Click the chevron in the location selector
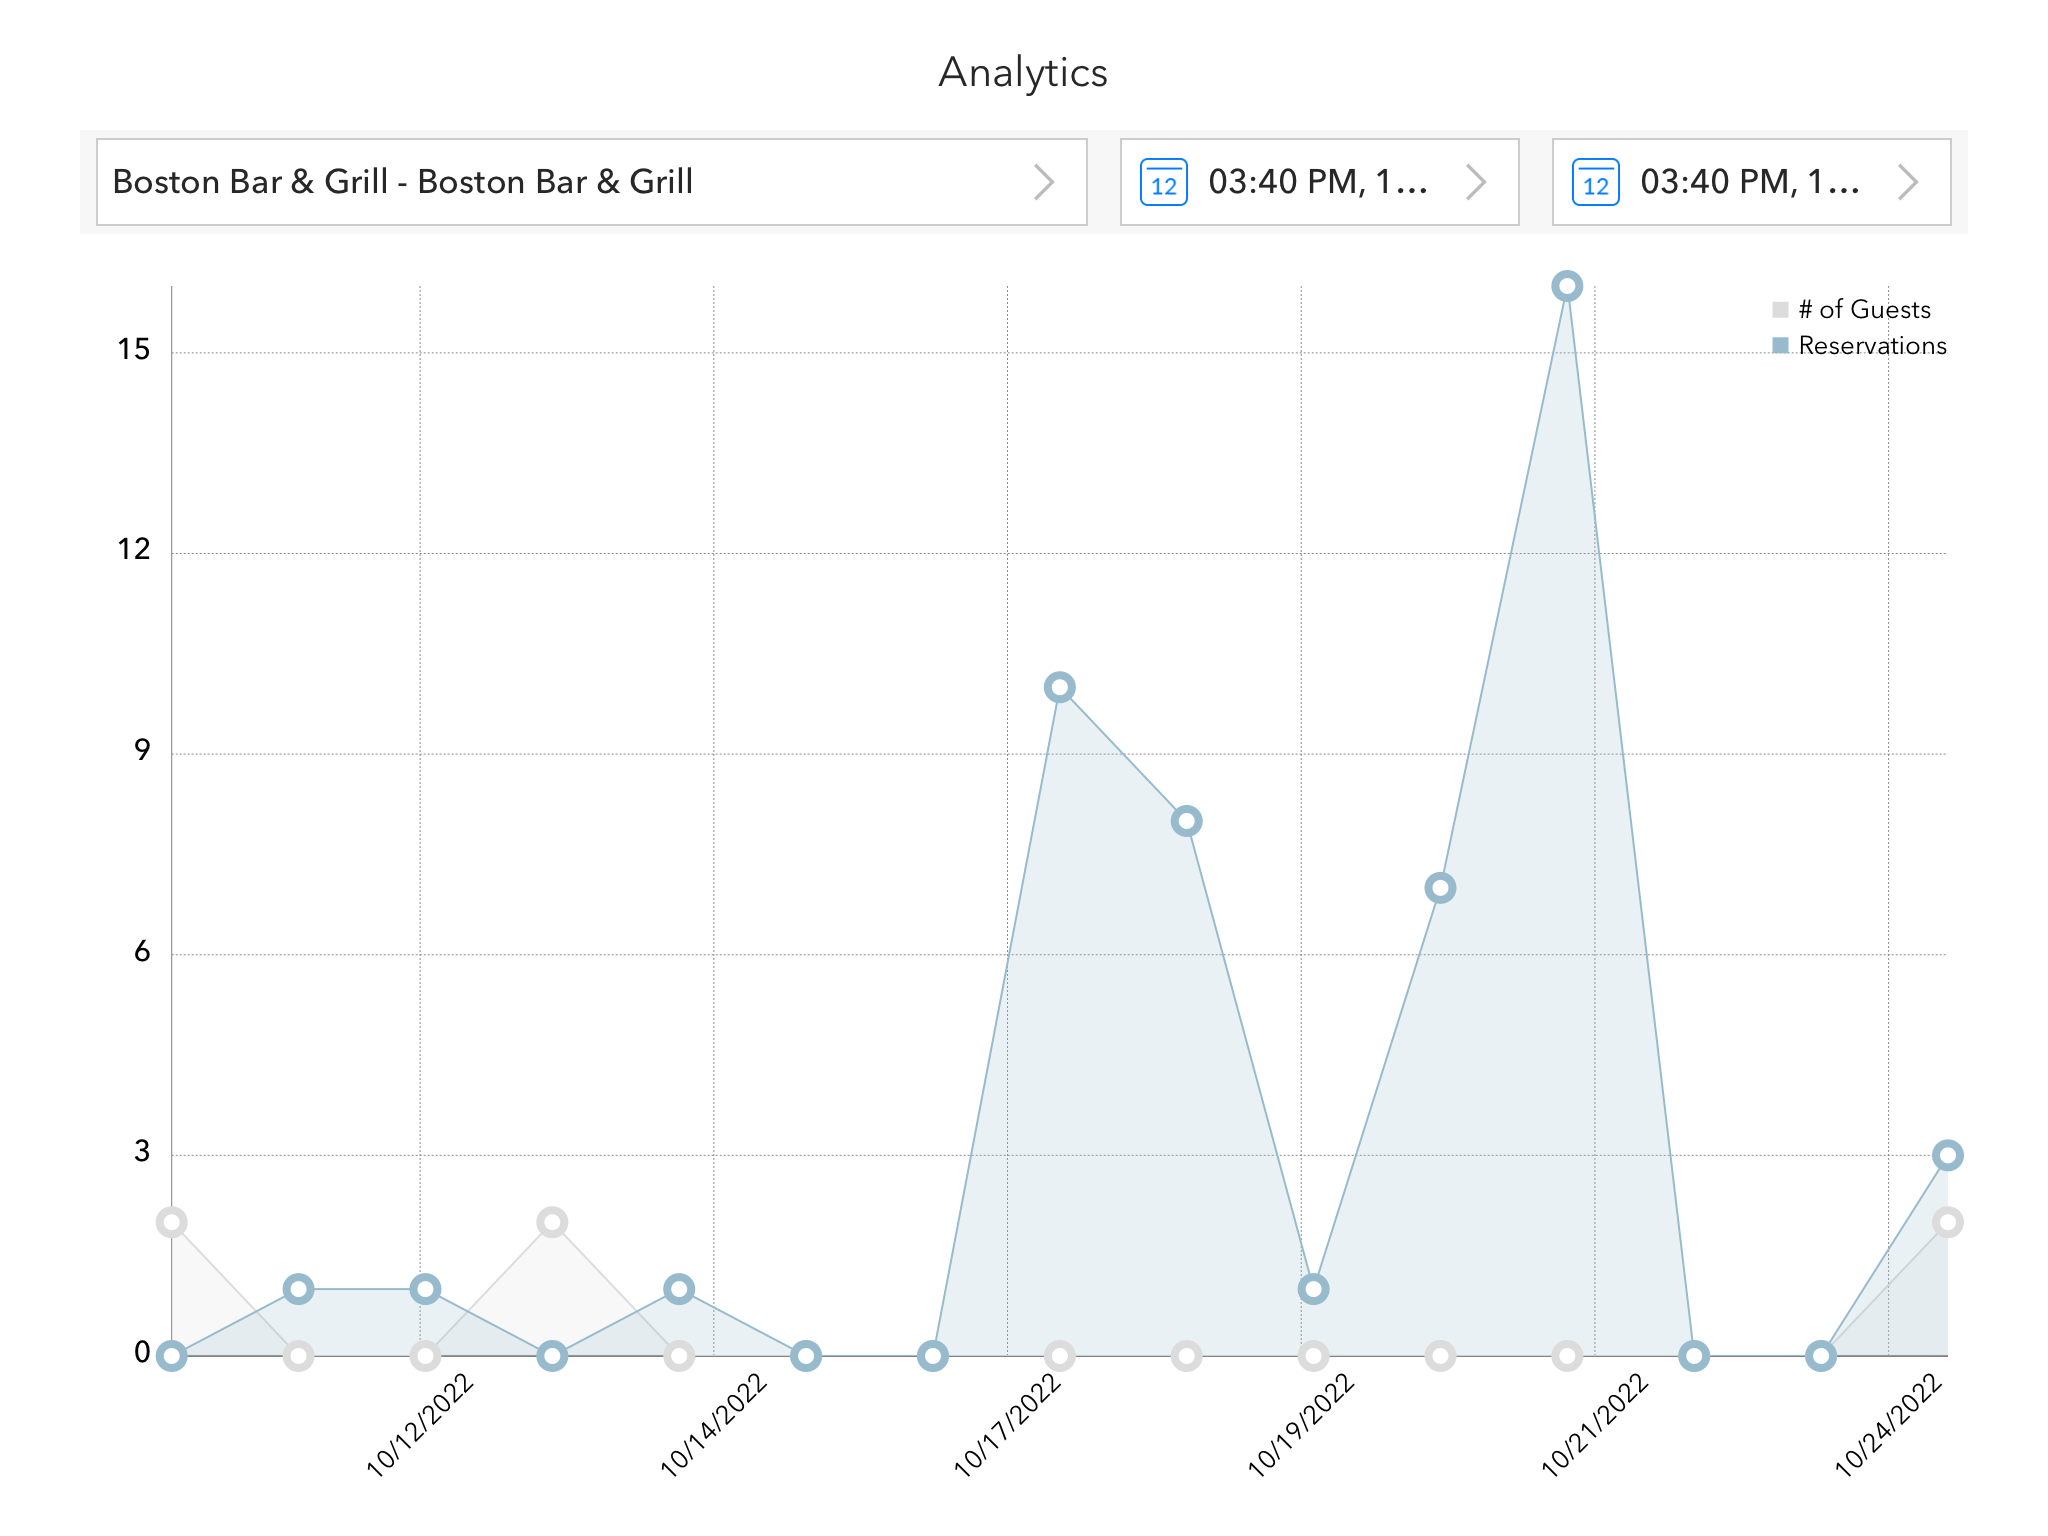The height and width of the screenshot is (1536, 2048). pyautogui.click(x=1043, y=182)
